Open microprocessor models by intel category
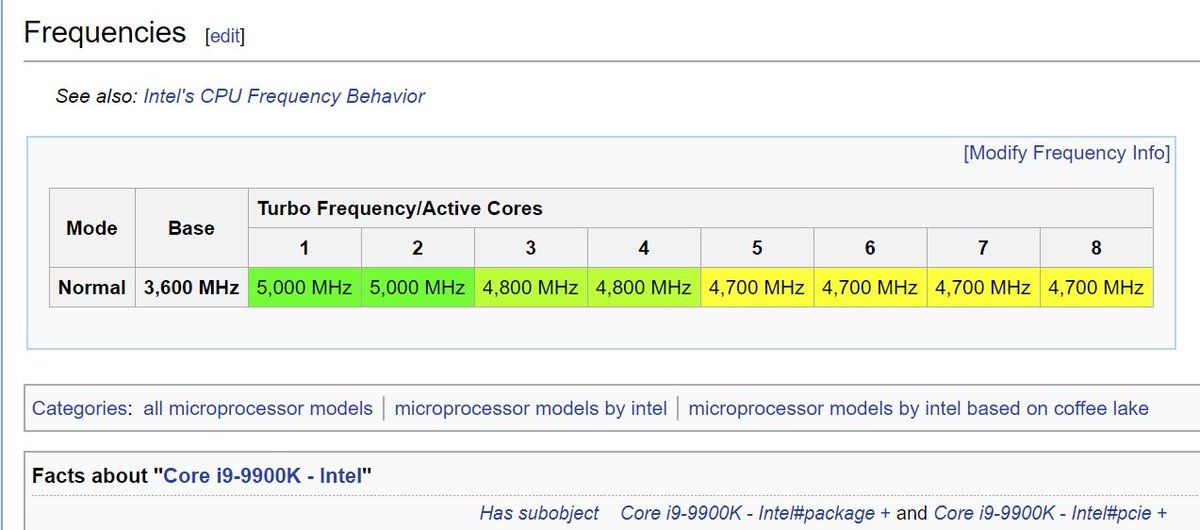Image resolution: width=1200 pixels, height=530 pixels. (531, 408)
